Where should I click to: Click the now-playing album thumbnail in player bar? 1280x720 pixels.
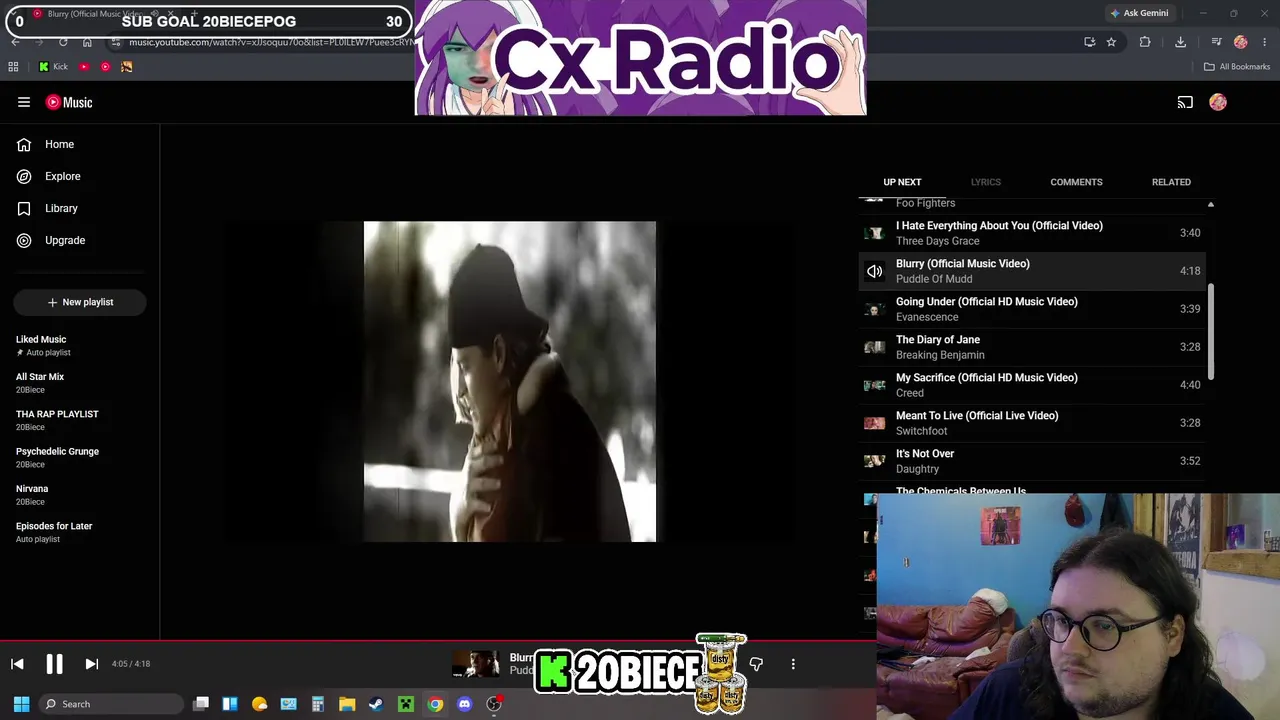[x=475, y=664]
